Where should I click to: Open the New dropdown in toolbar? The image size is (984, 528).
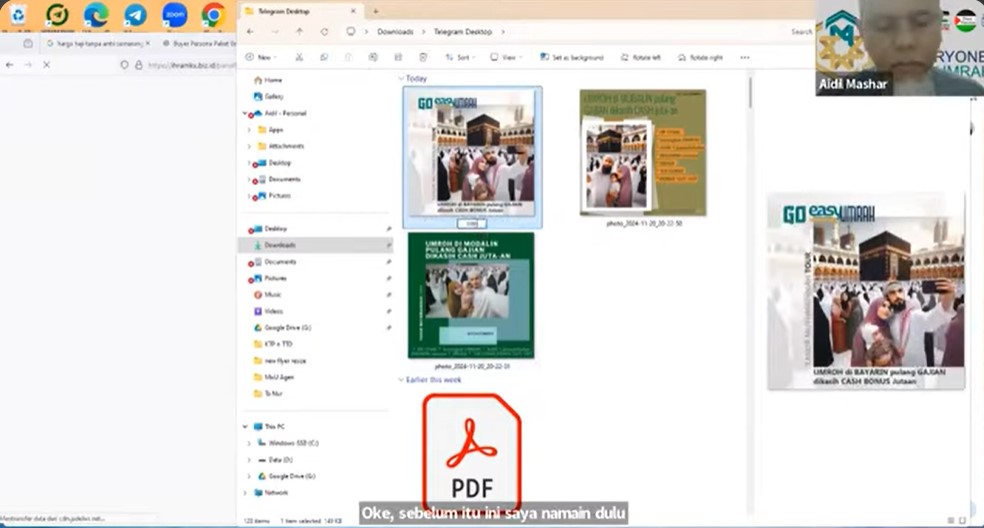tap(263, 57)
